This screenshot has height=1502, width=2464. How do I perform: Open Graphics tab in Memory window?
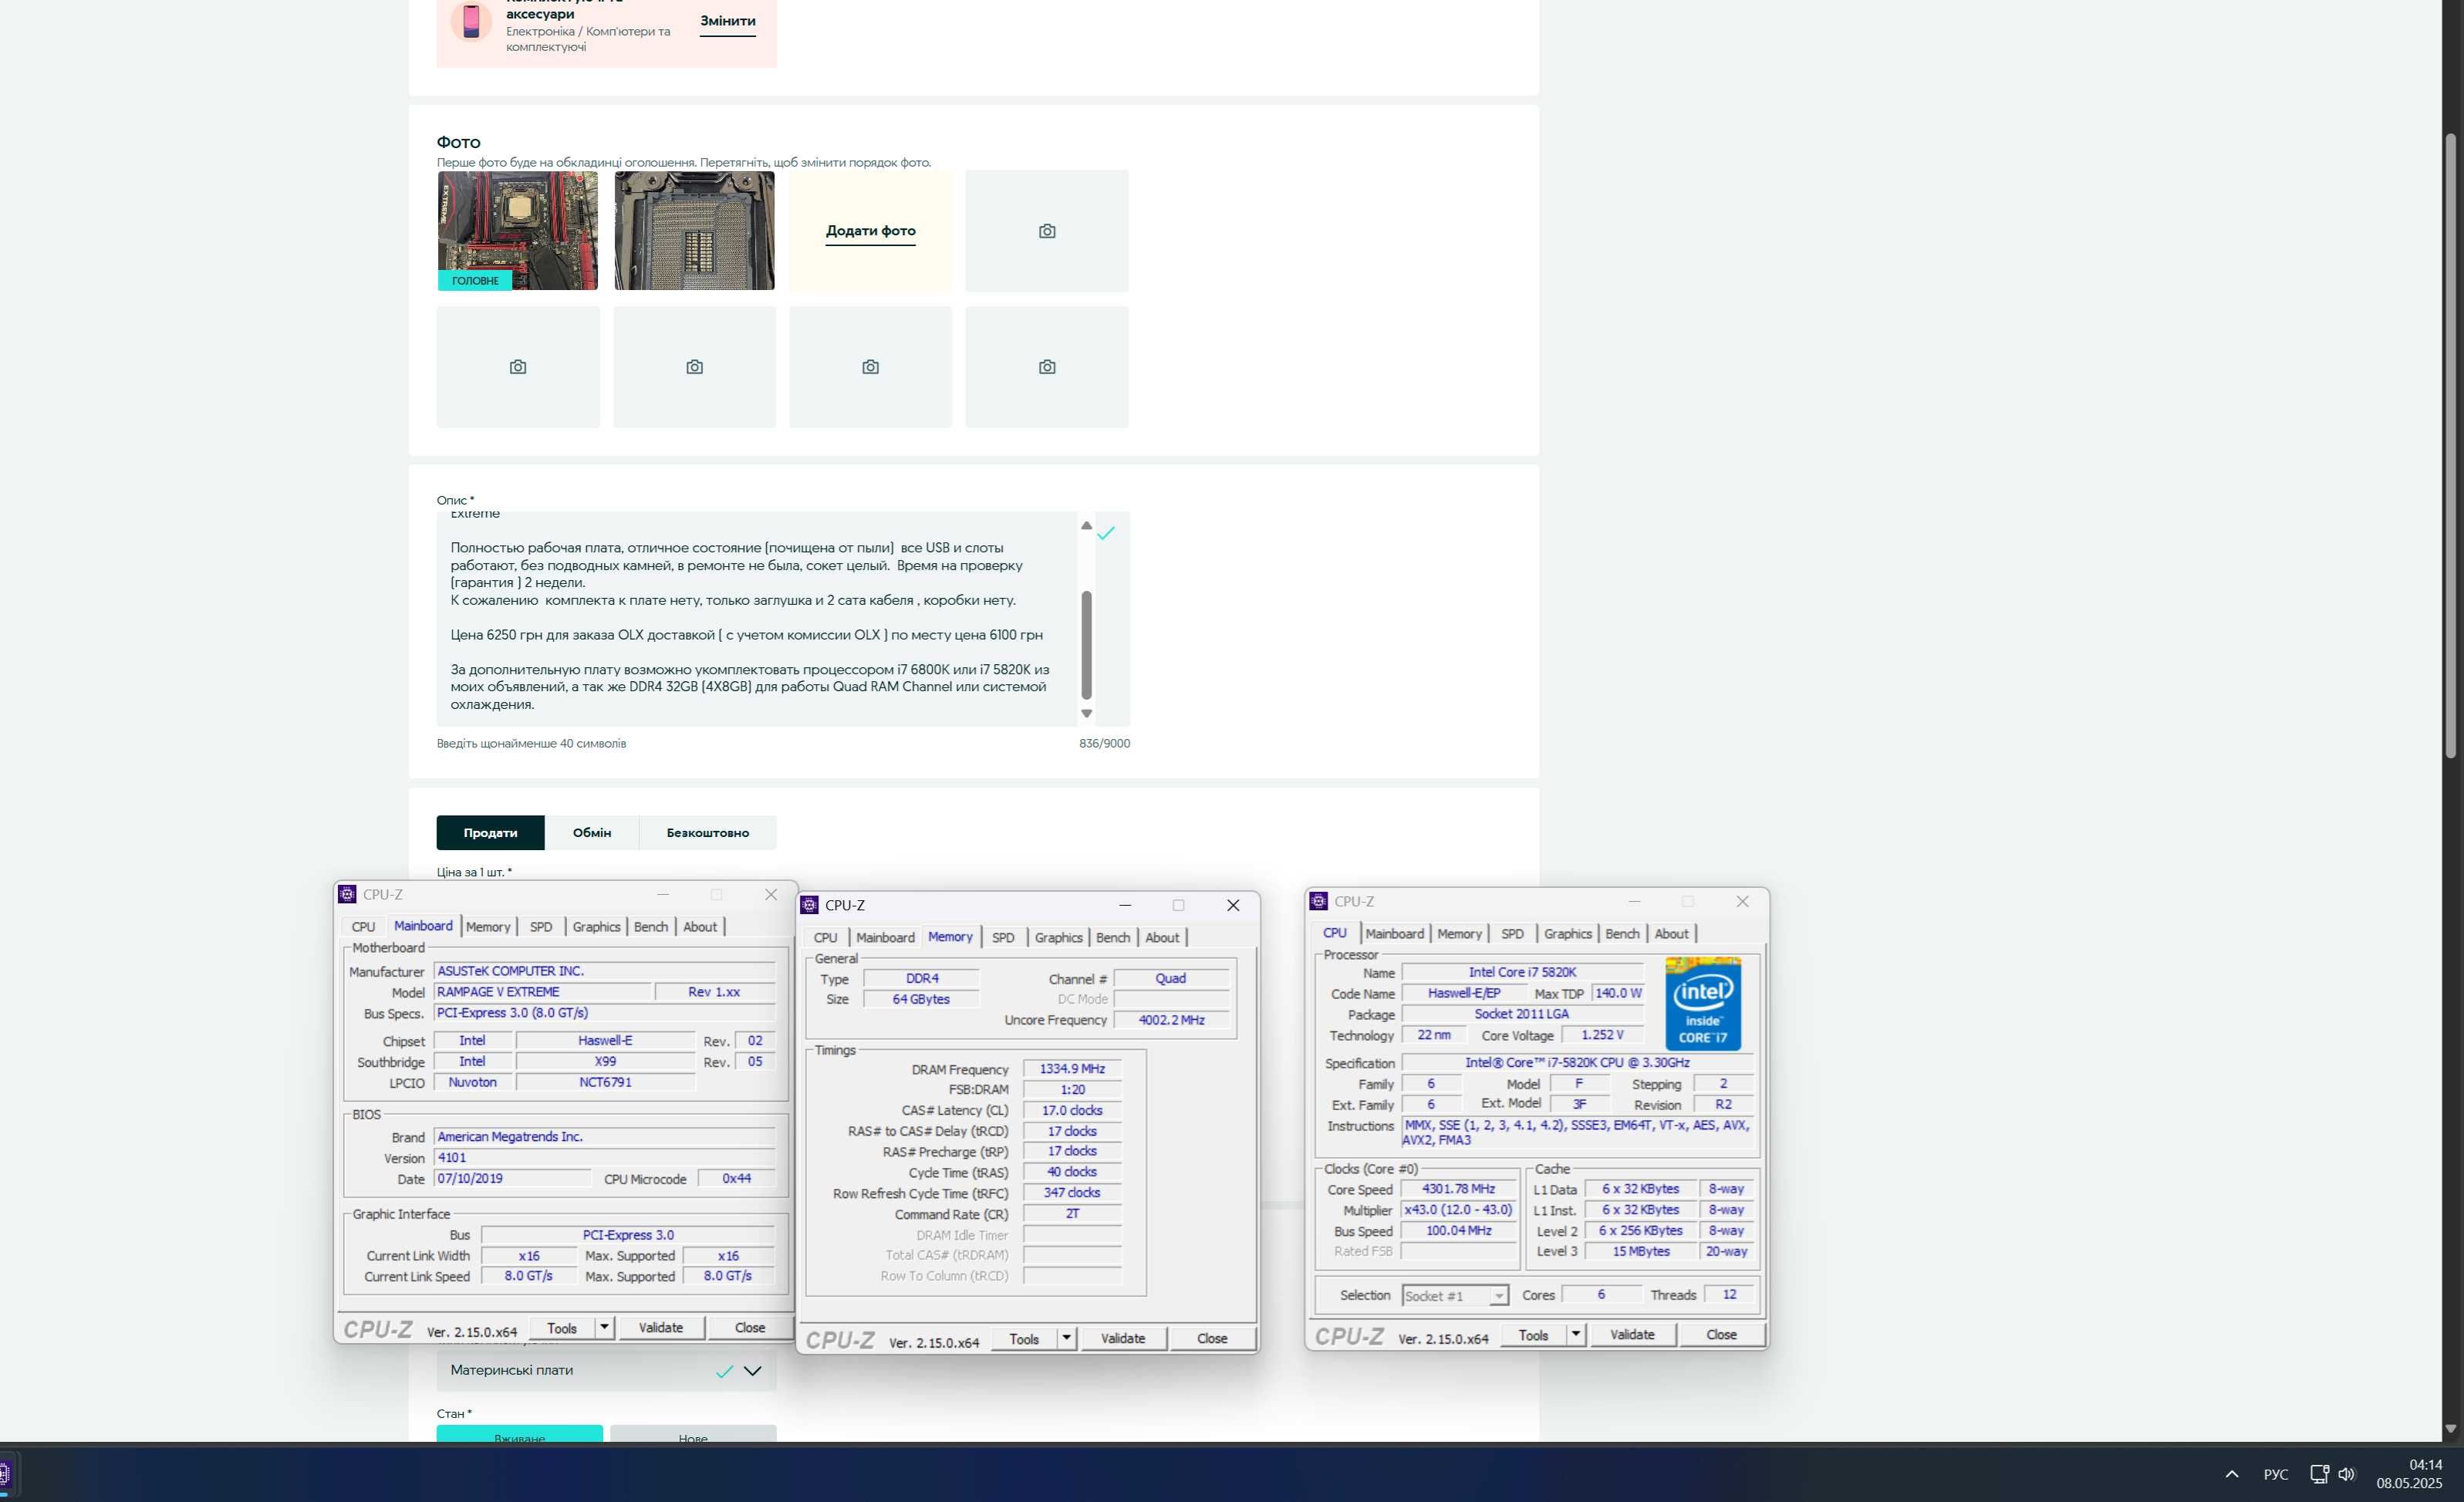1058,938
